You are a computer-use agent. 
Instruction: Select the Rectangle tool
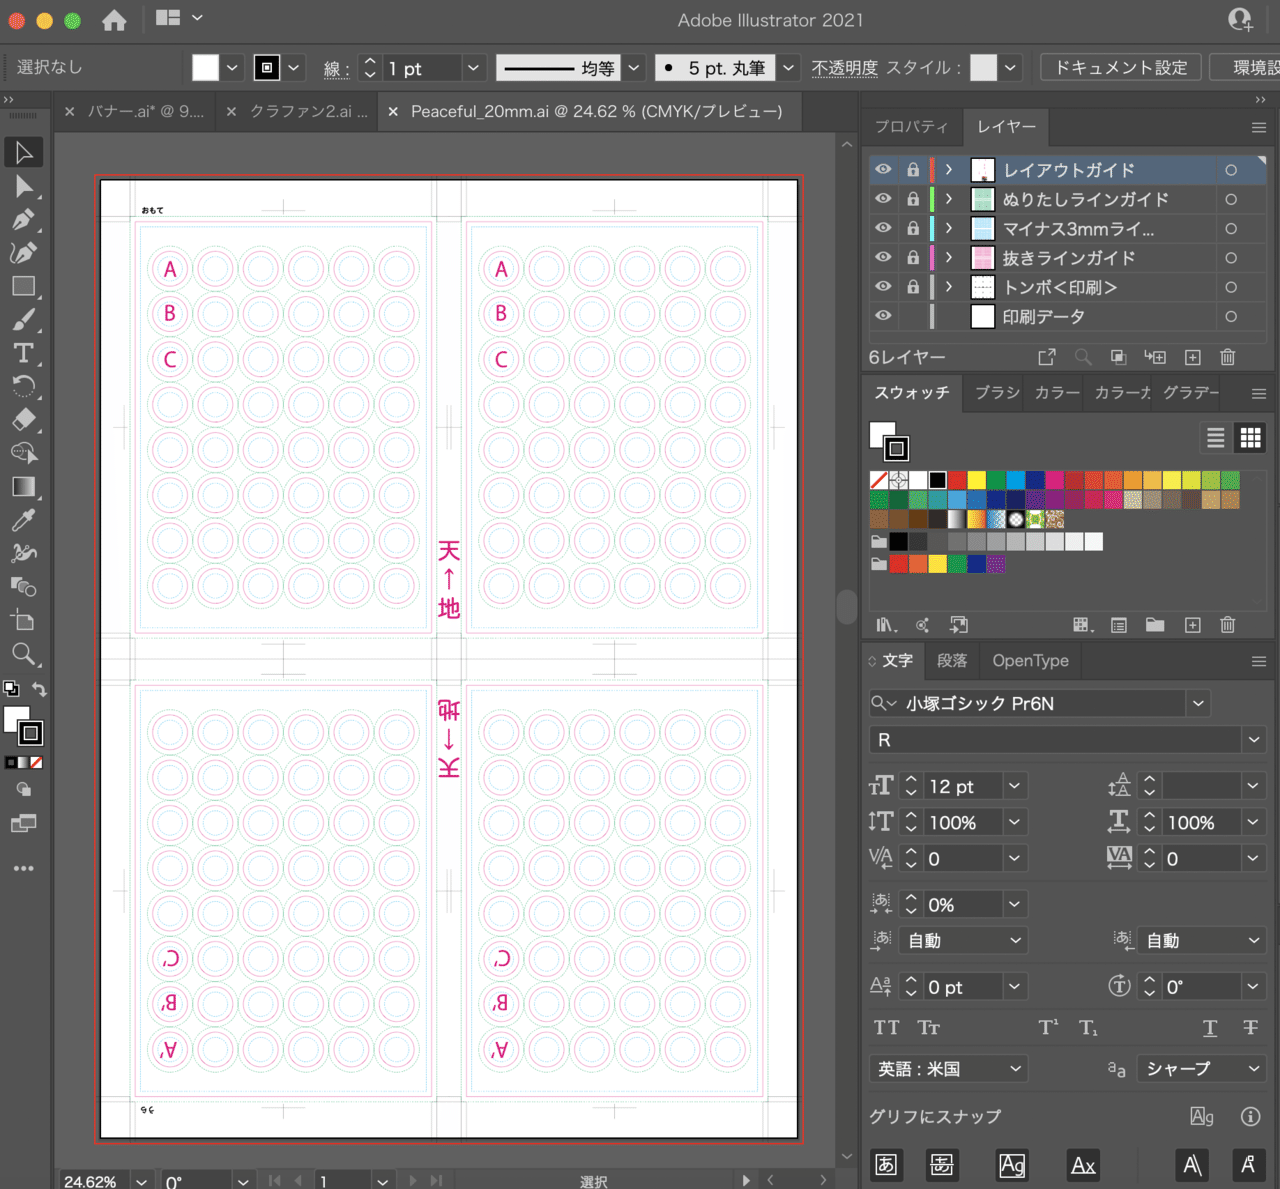click(x=24, y=286)
